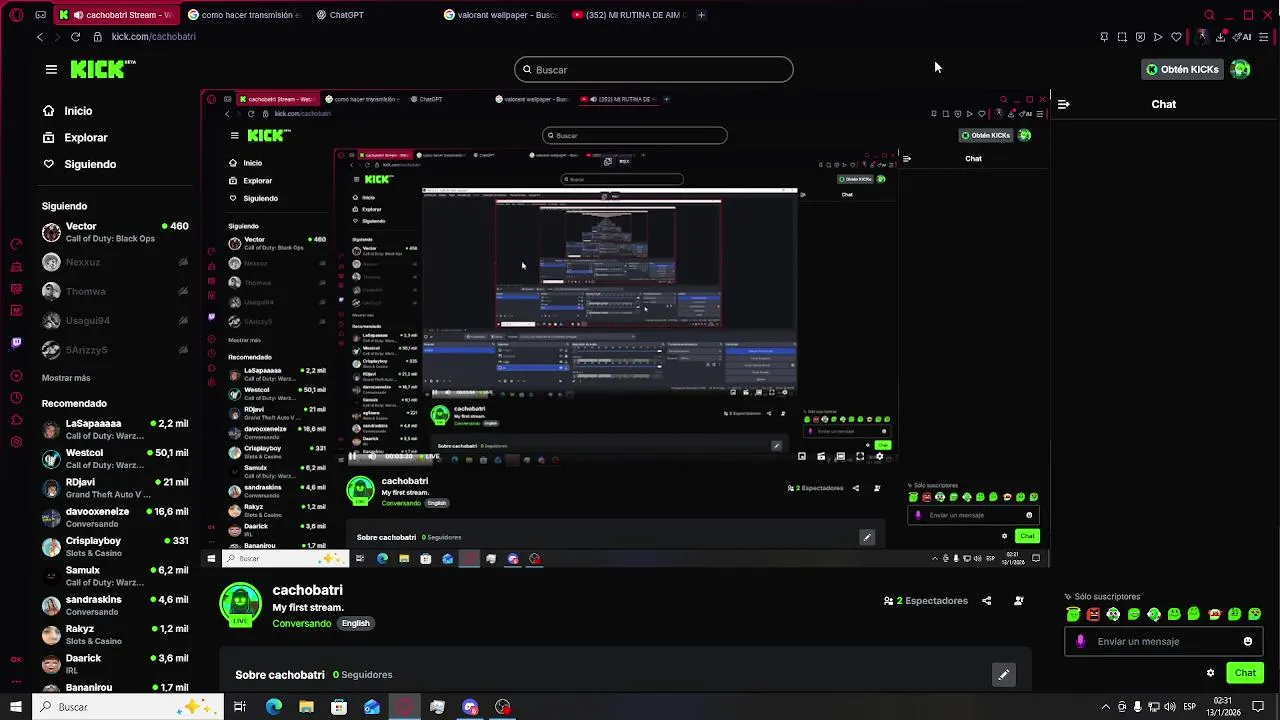This screenshot has width=1280, height=720.
Task: Open File Explorer from taskbar
Action: (x=306, y=707)
